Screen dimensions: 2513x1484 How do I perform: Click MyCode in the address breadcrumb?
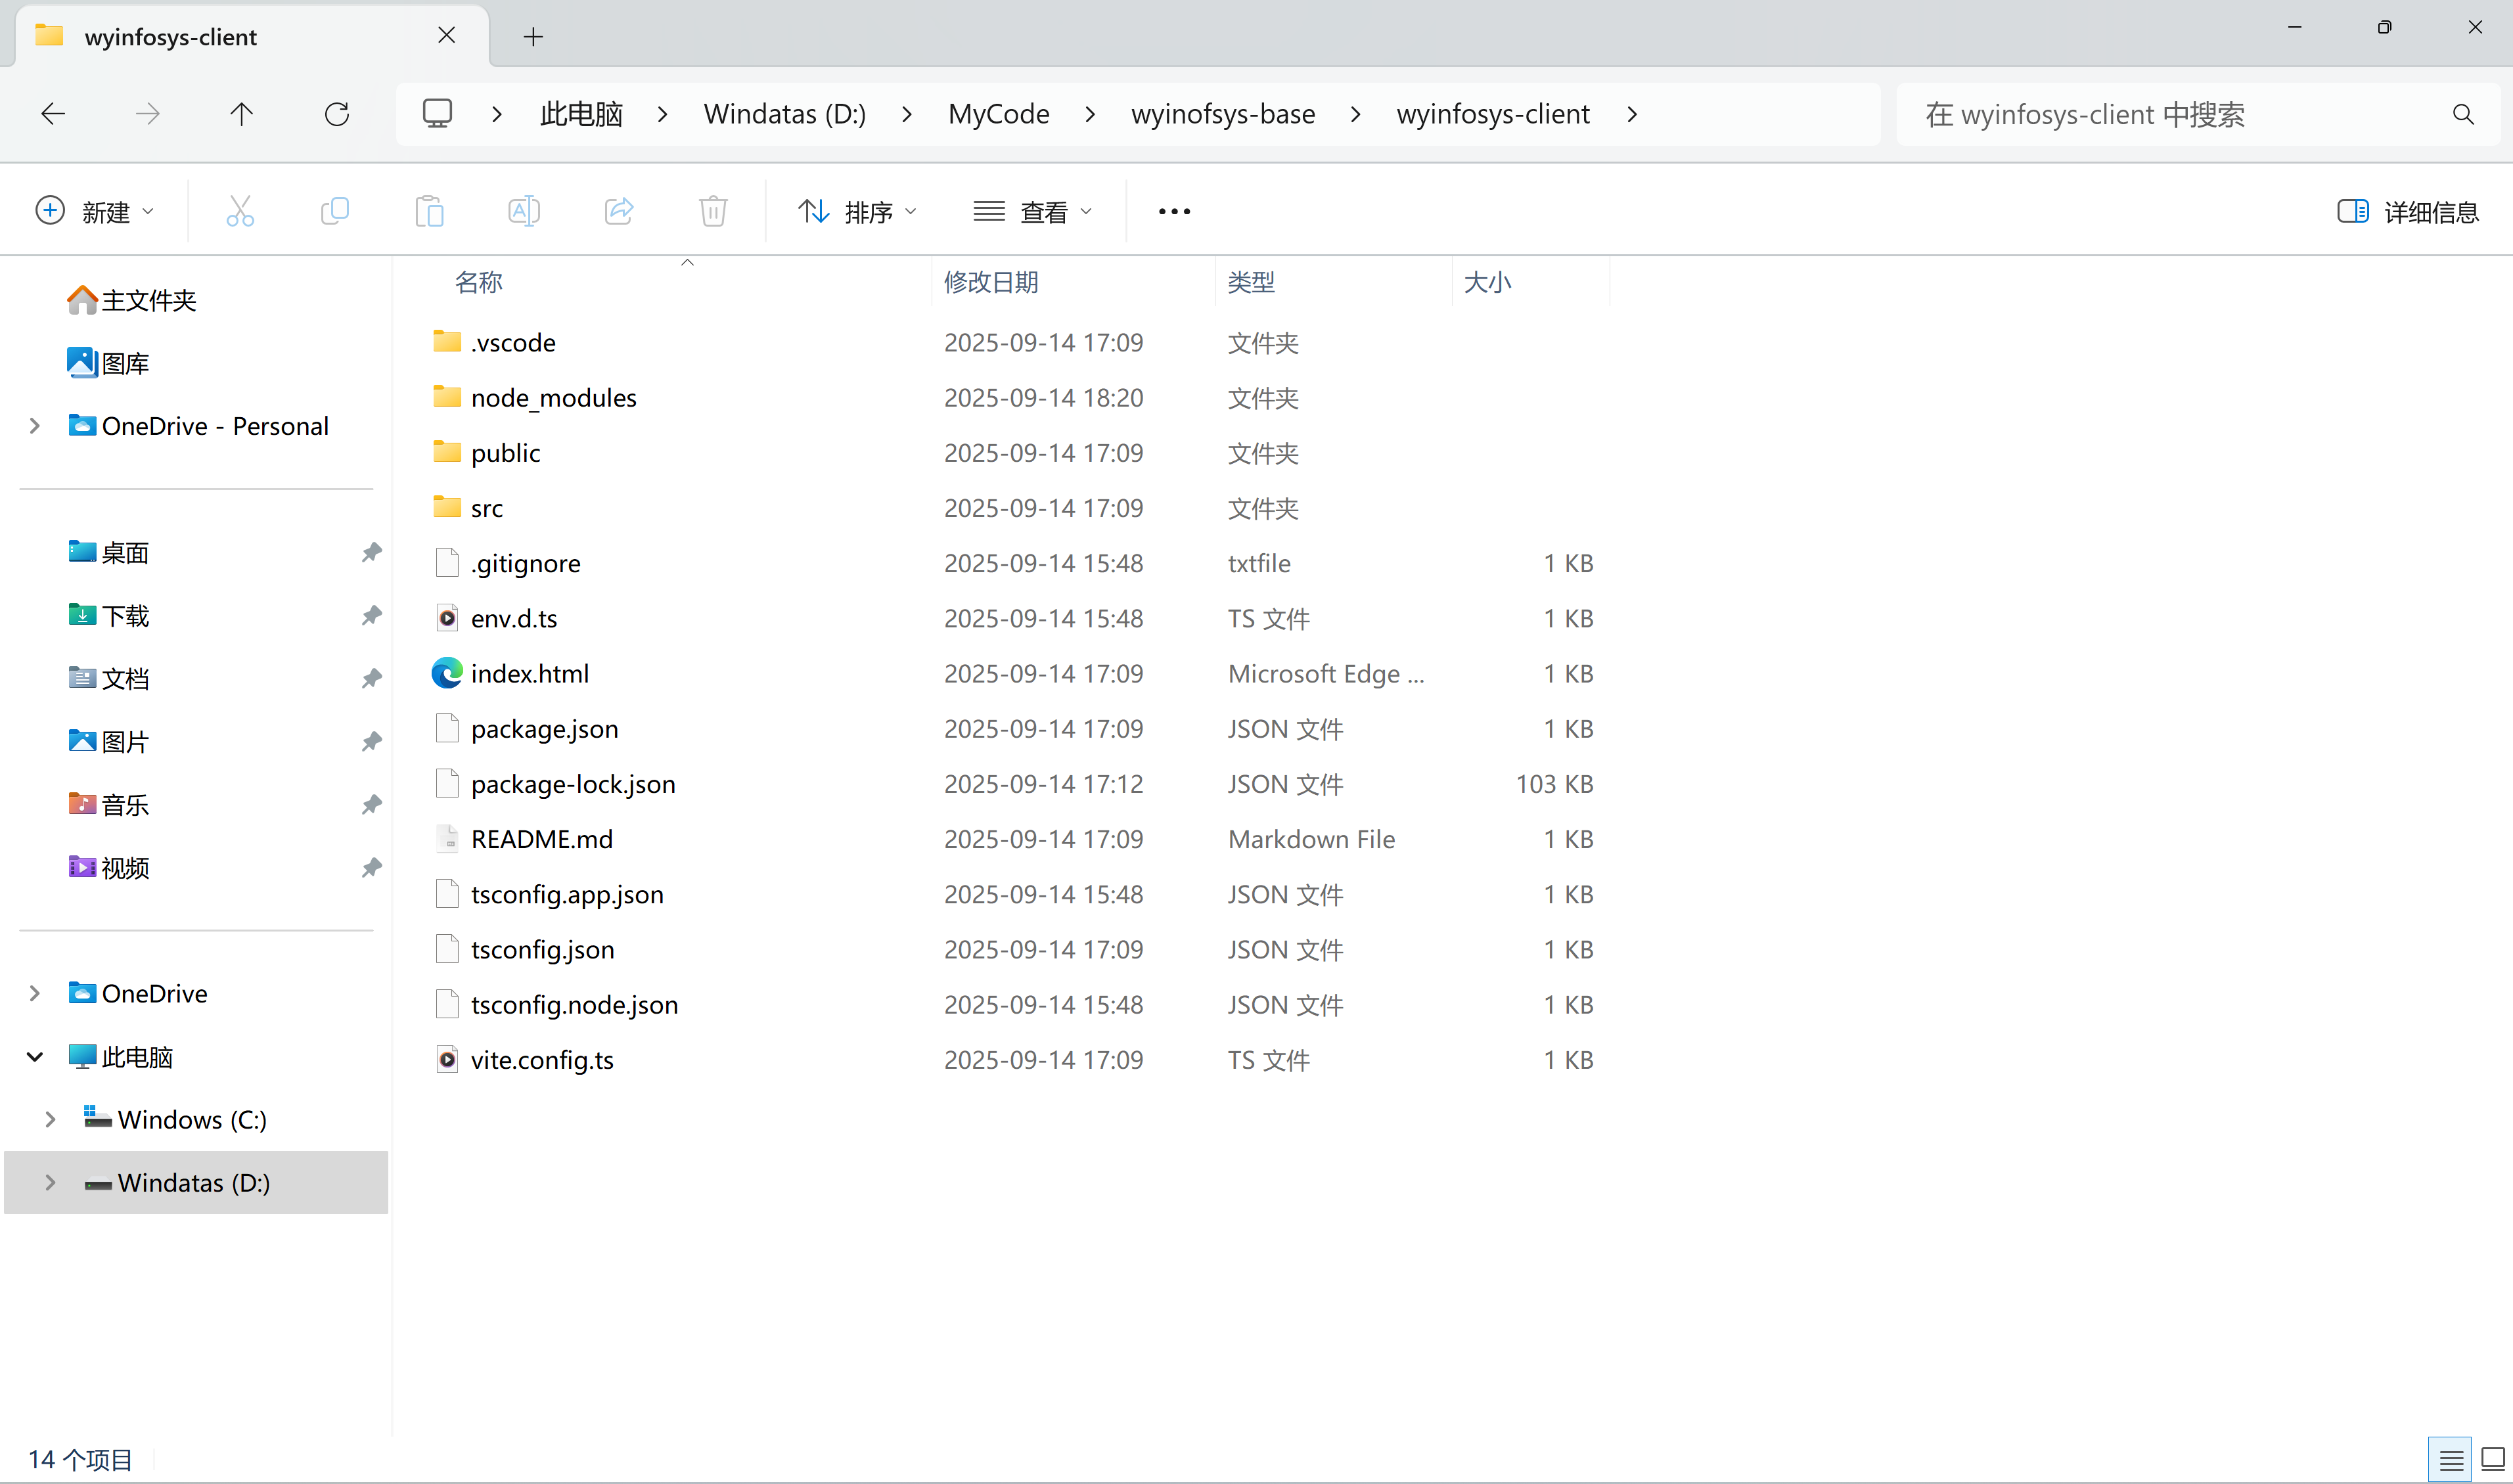998,114
